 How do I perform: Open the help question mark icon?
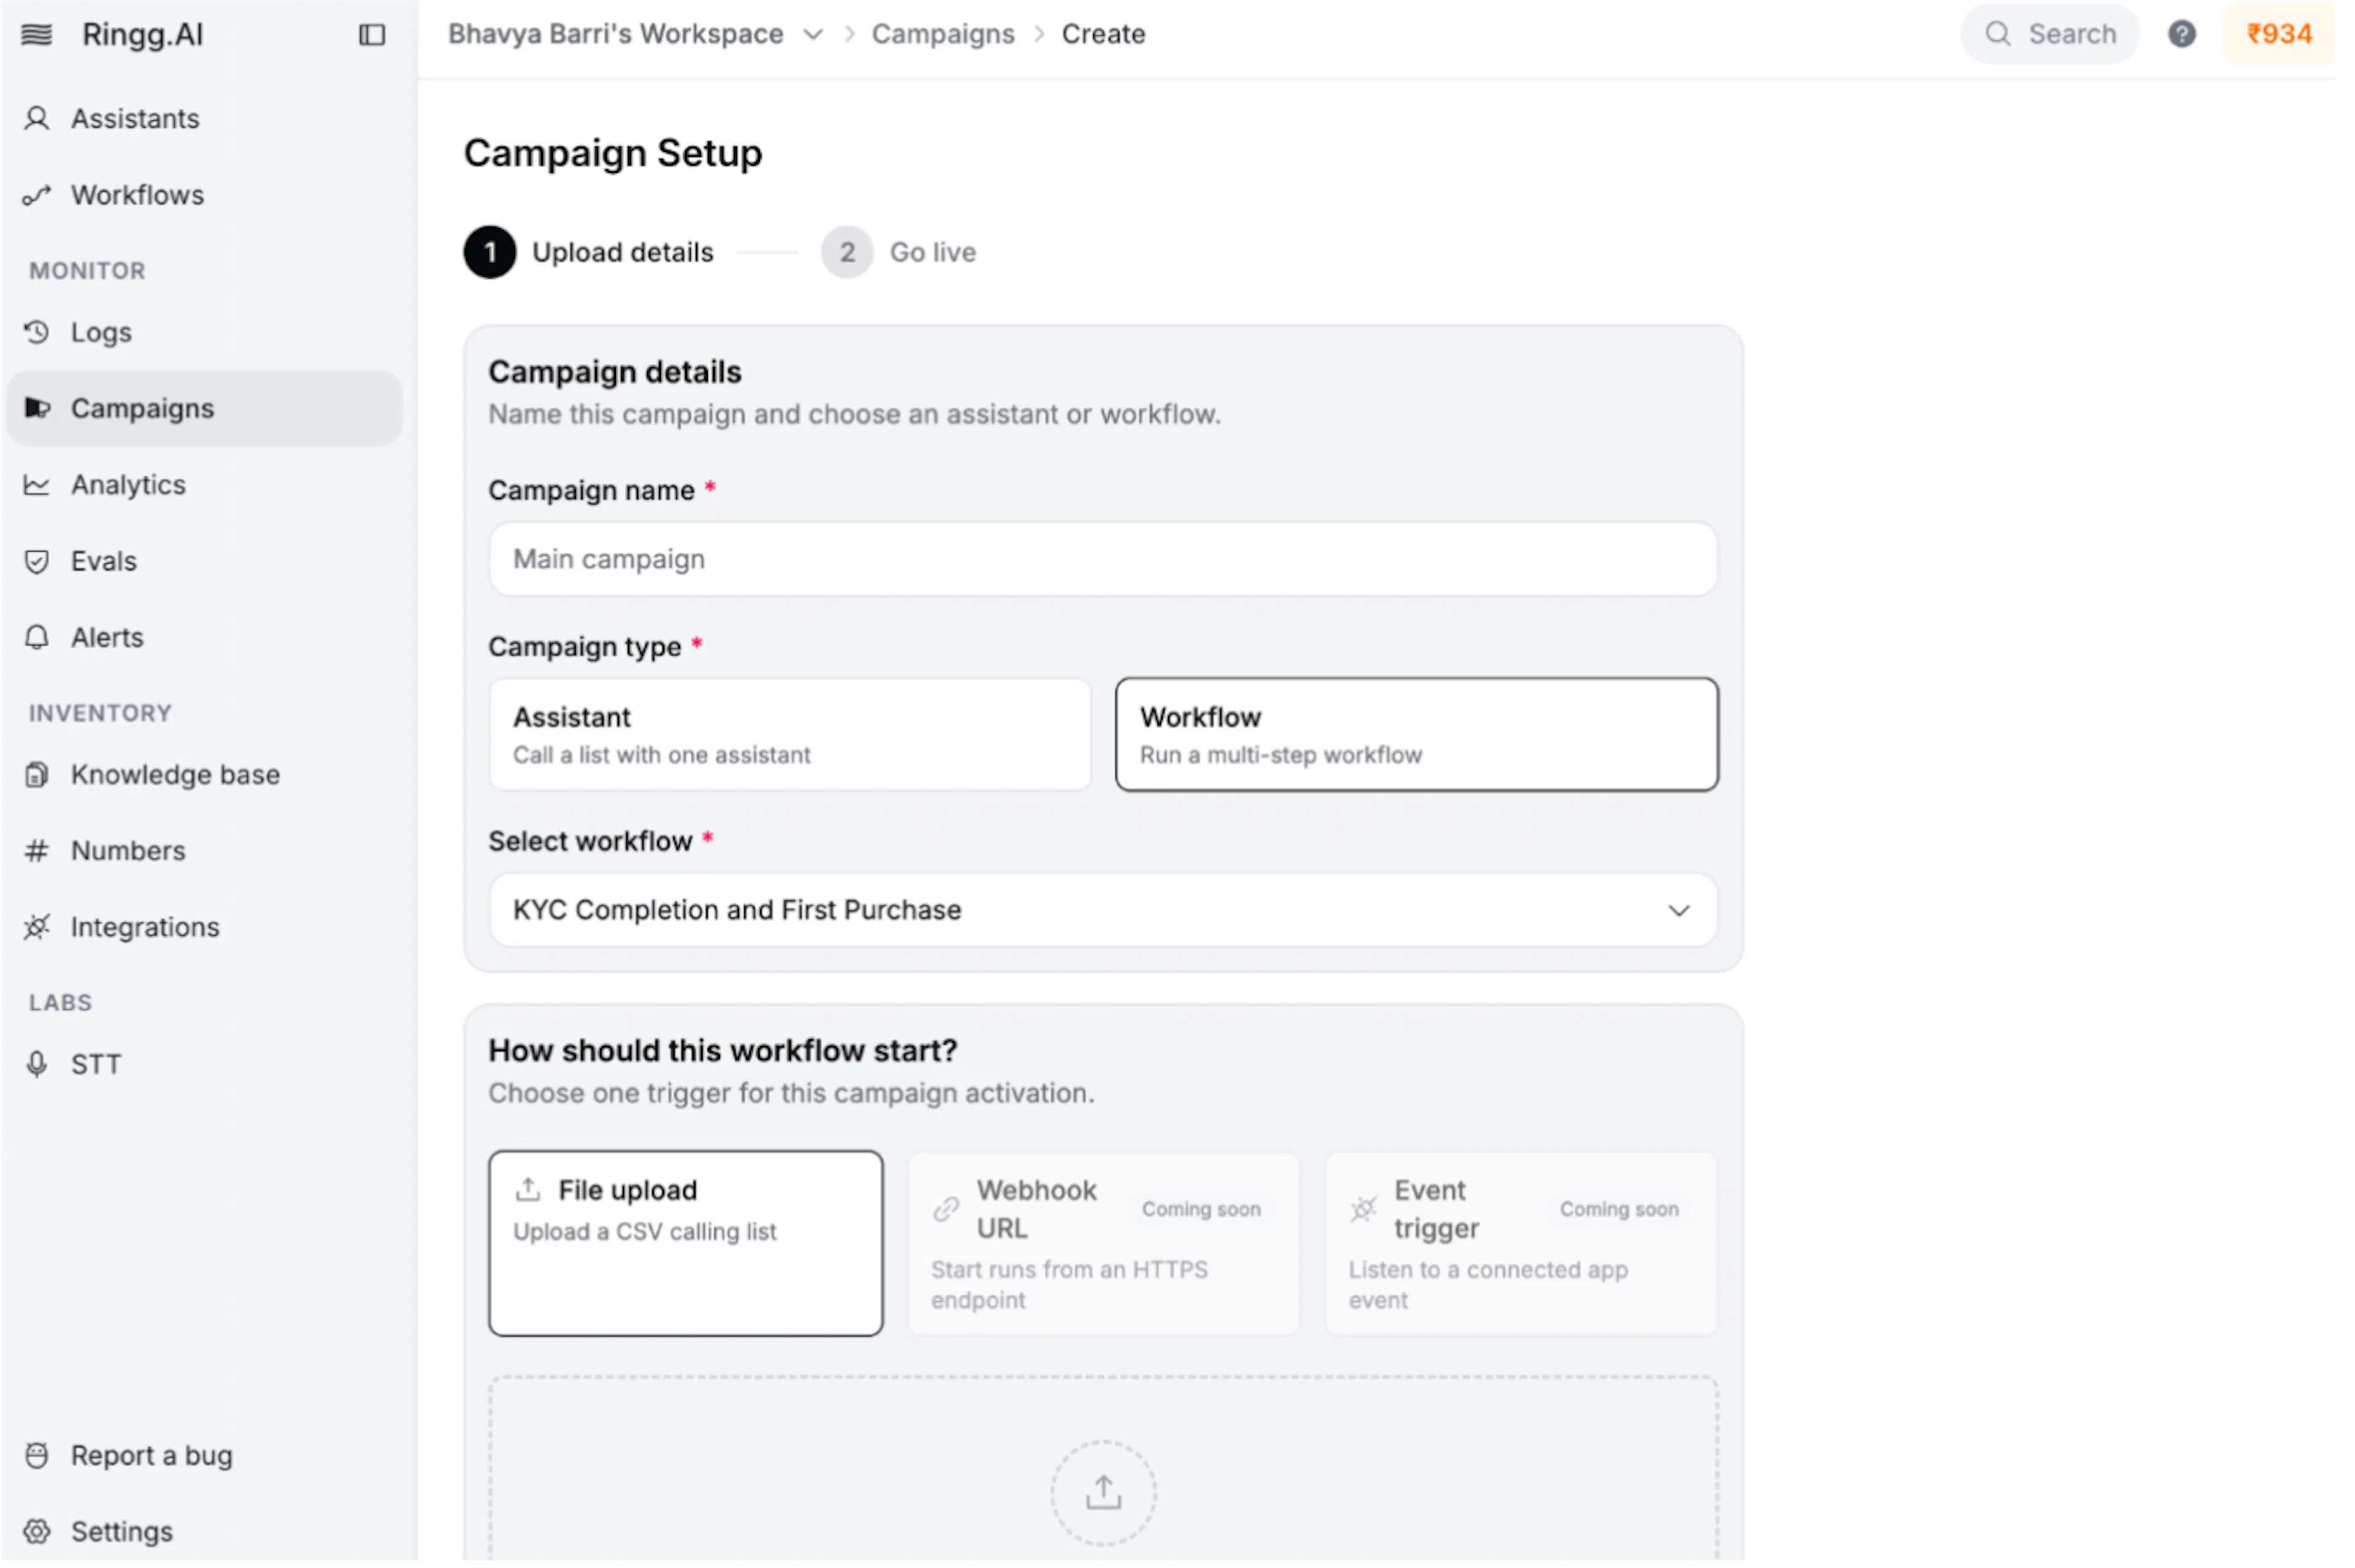(x=2182, y=34)
